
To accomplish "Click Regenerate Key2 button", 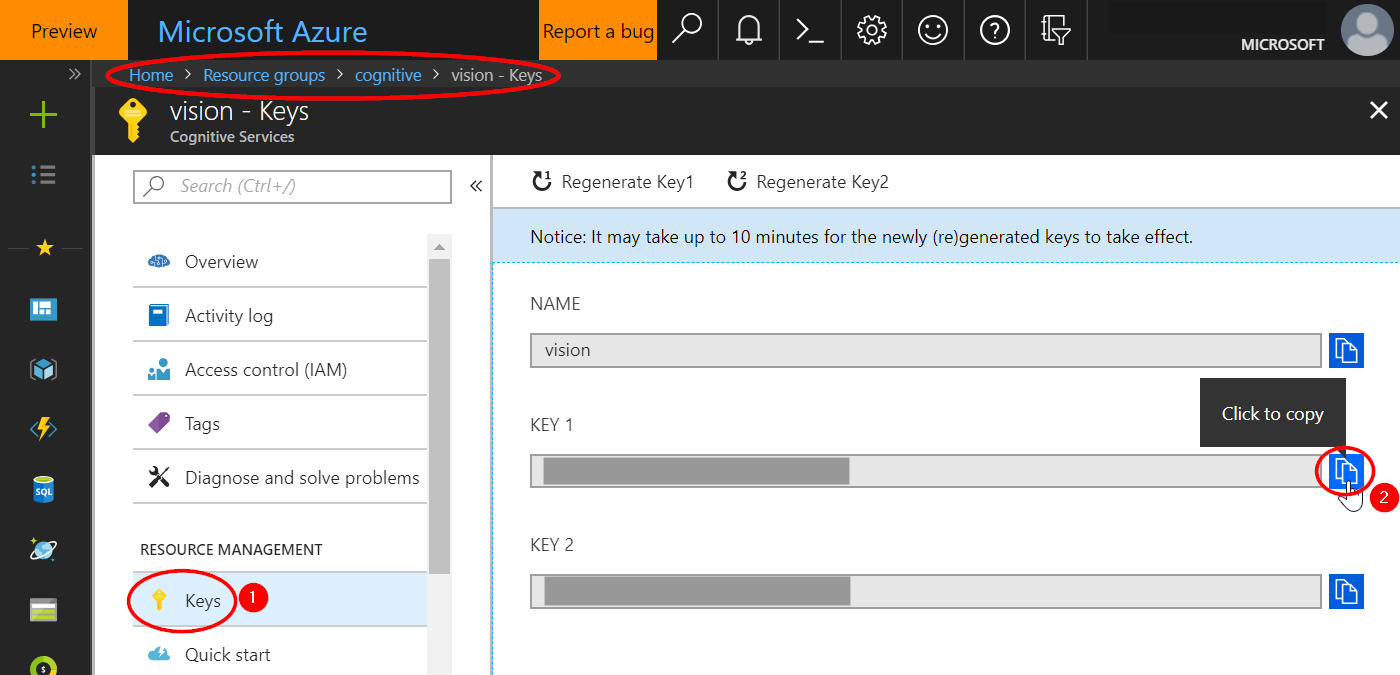I will click(807, 181).
